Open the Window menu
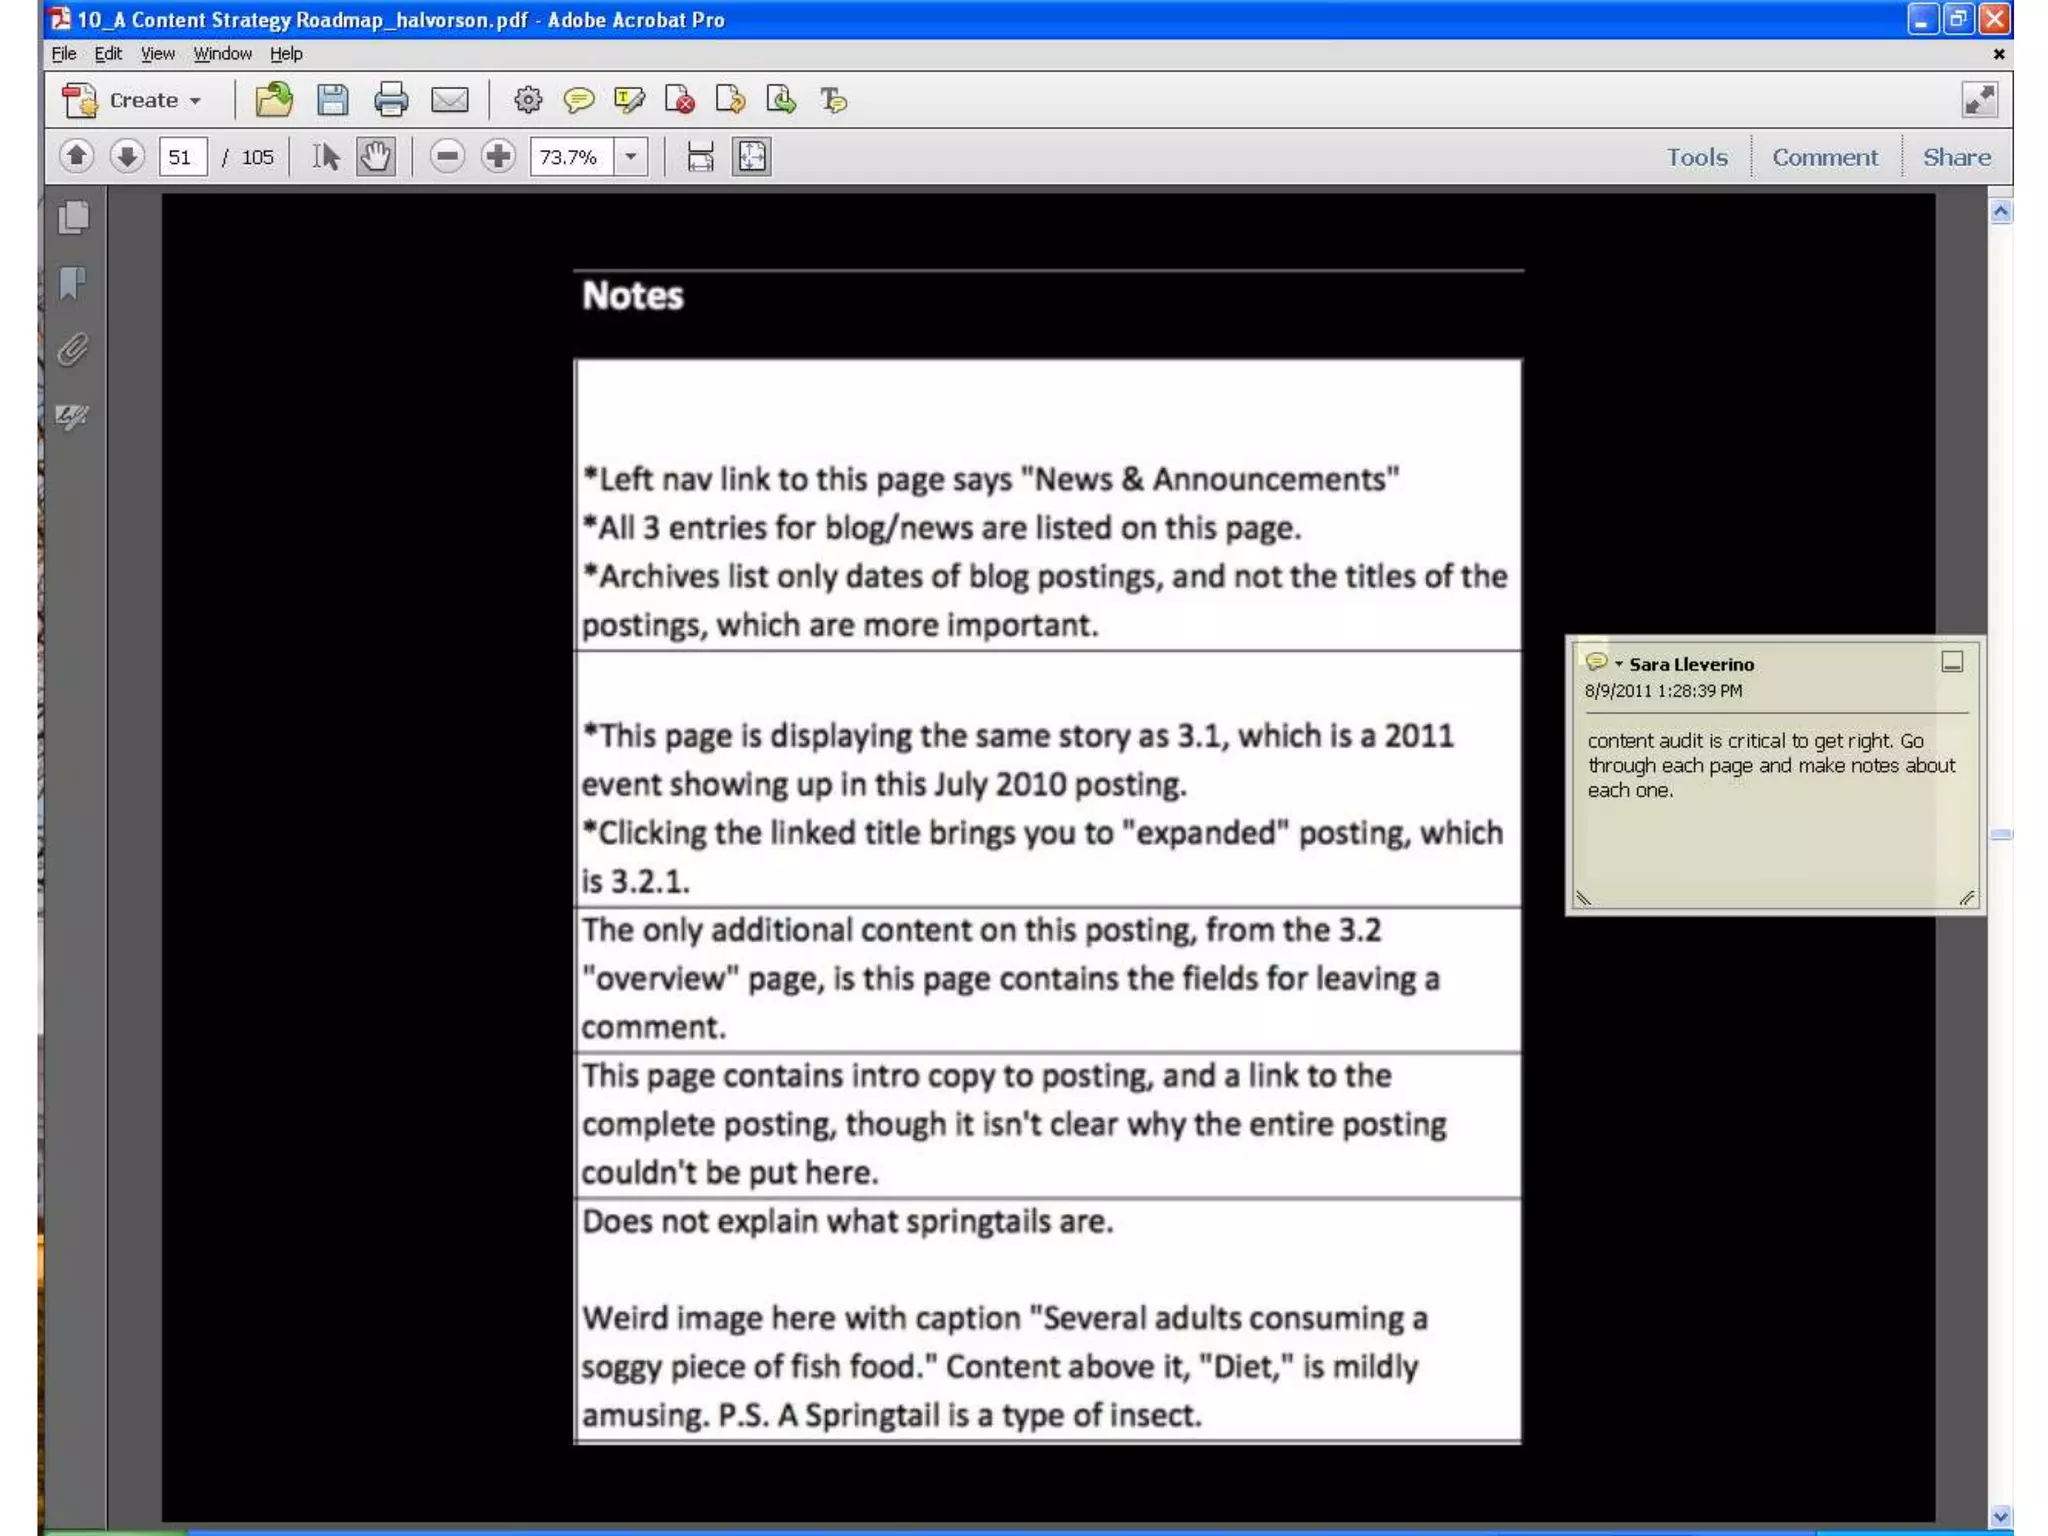Screen dimensions: 2048x1536 222,54
